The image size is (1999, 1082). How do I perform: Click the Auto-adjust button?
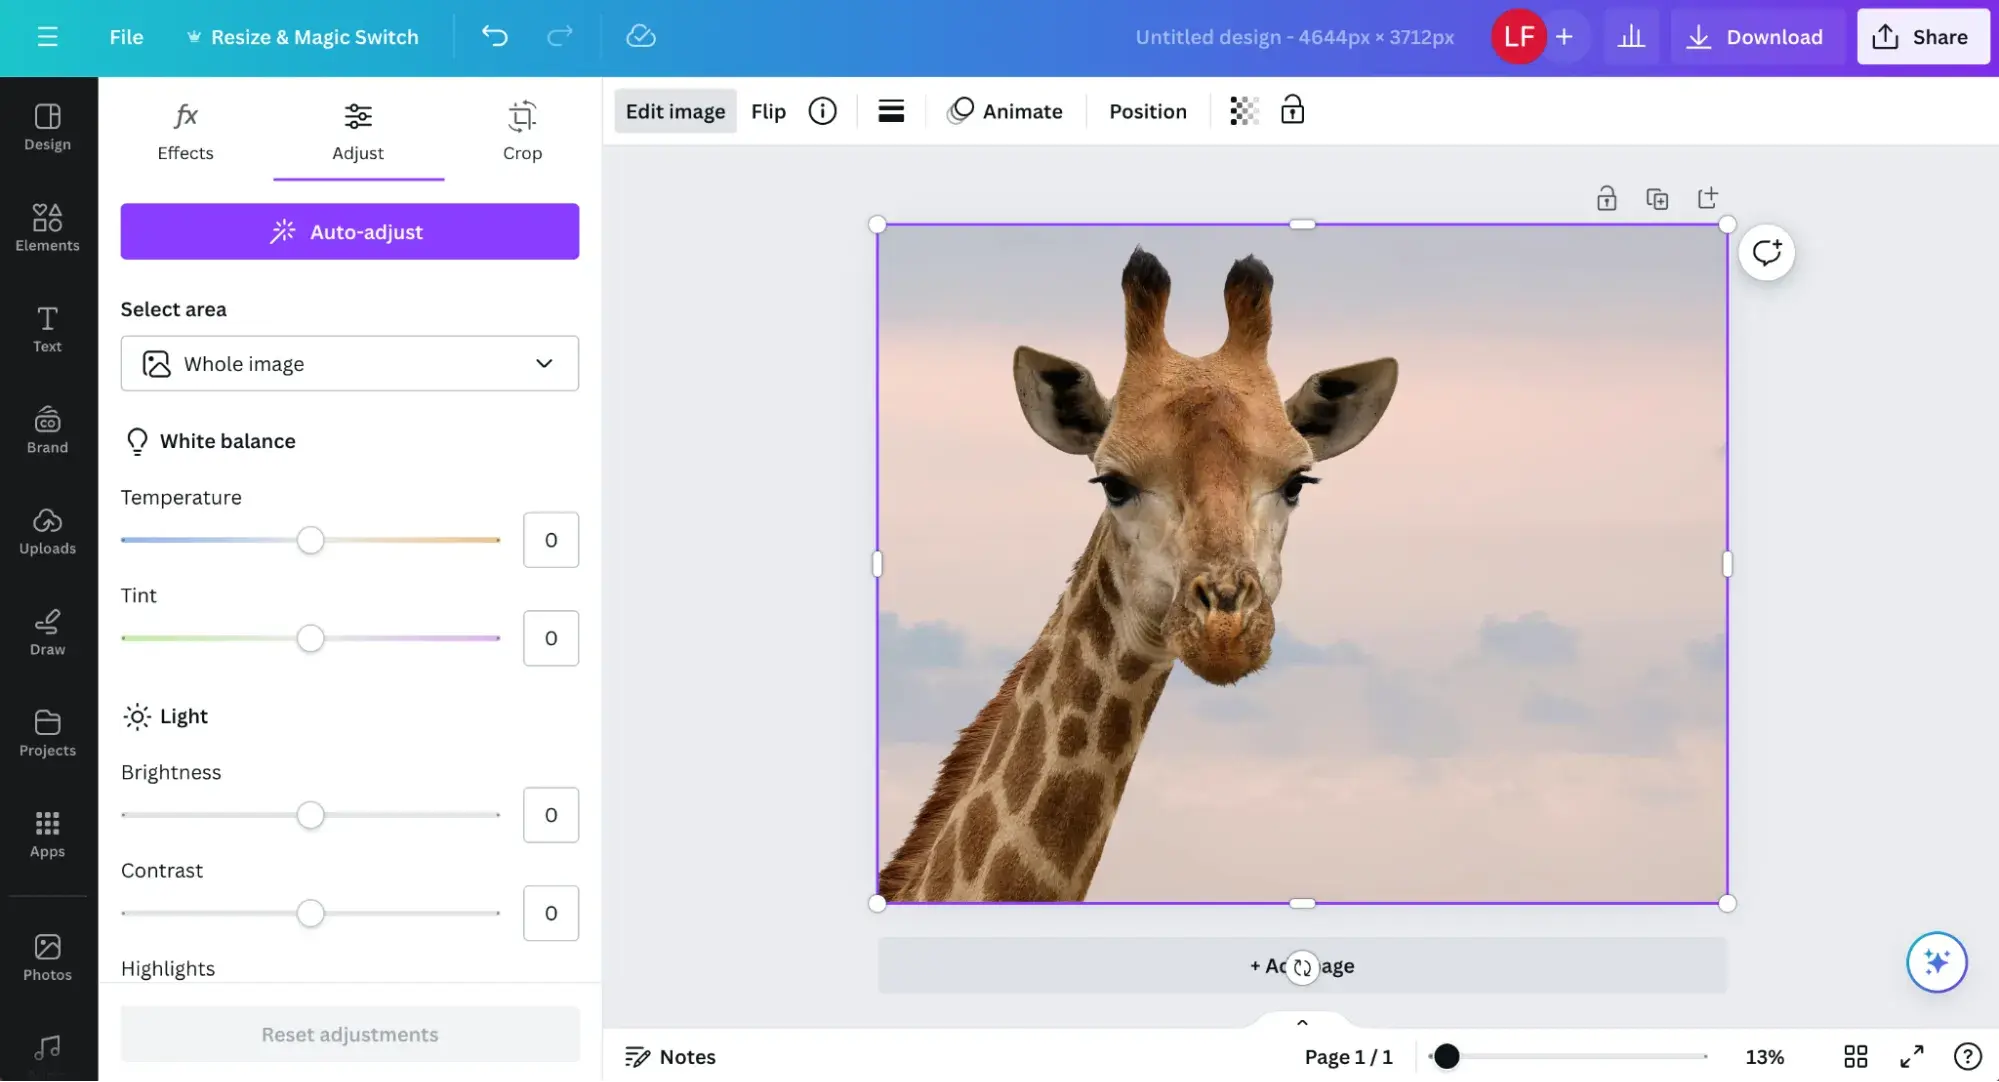pos(349,232)
